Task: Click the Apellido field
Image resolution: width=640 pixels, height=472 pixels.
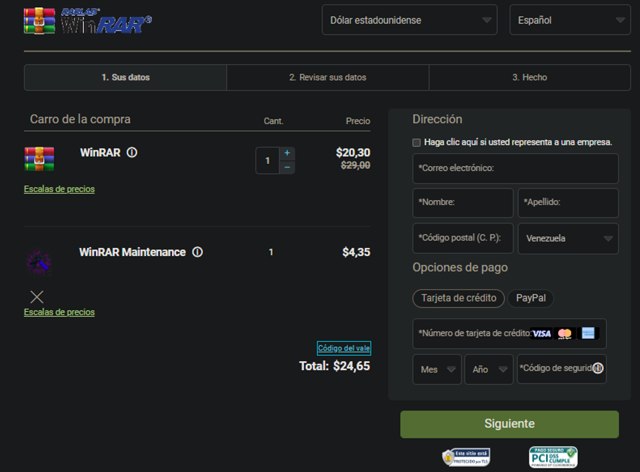Action: point(568,203)
